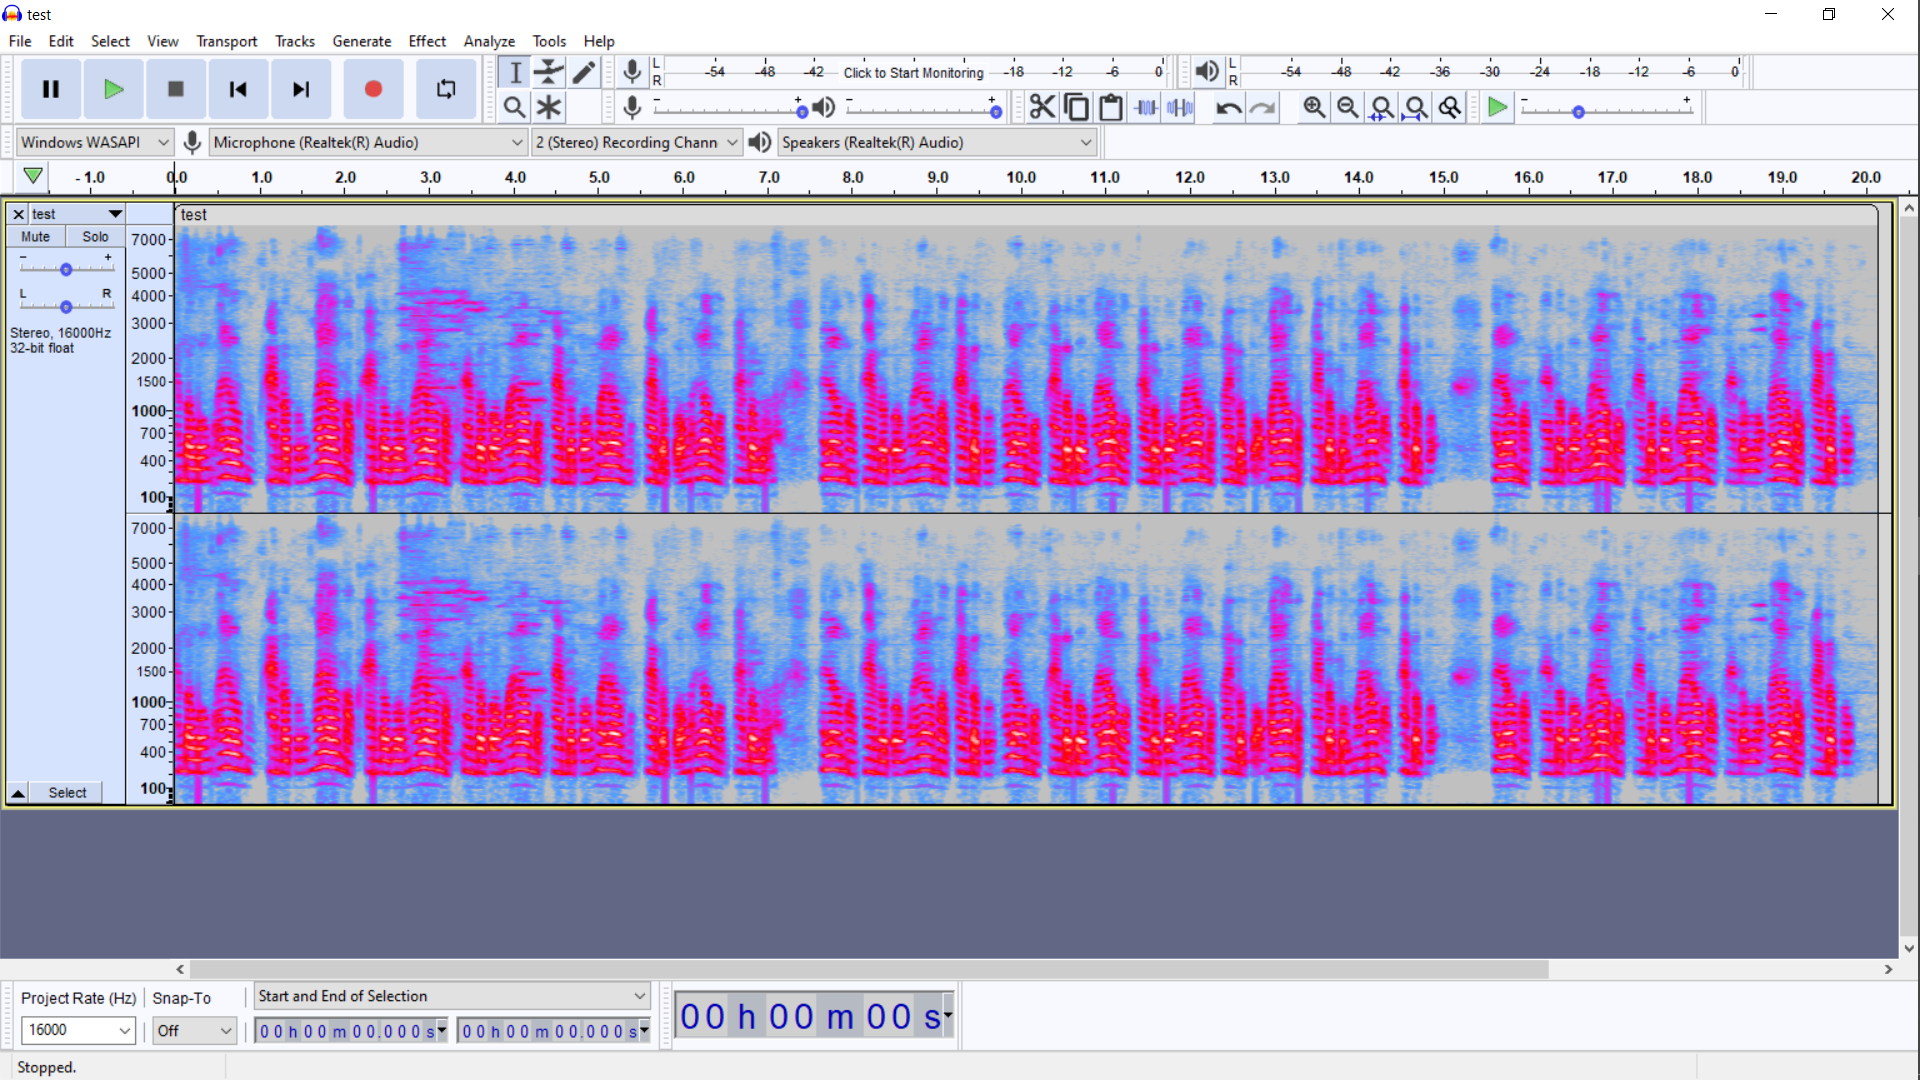Click the Select button on the track panel
The width and height of the screenshot is (1920, 1080).
tap(66, 792)
